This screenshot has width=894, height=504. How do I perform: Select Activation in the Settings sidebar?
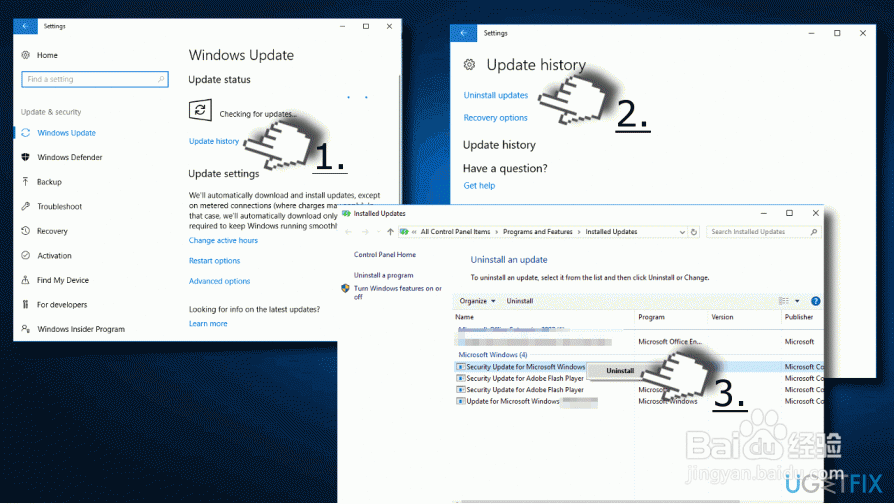(54, 255)
